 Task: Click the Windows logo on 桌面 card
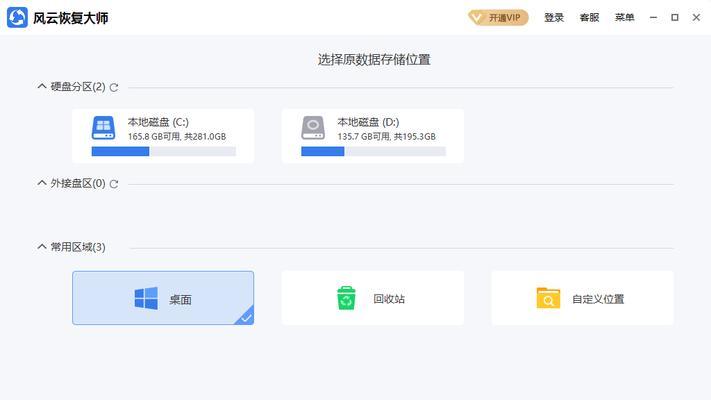tap(146, 298)
